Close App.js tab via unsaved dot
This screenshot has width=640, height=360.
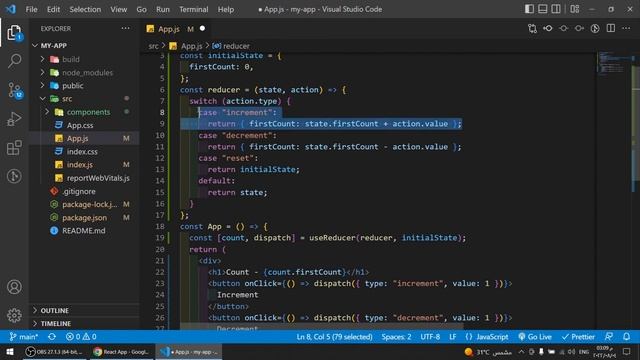pos(202,29)
